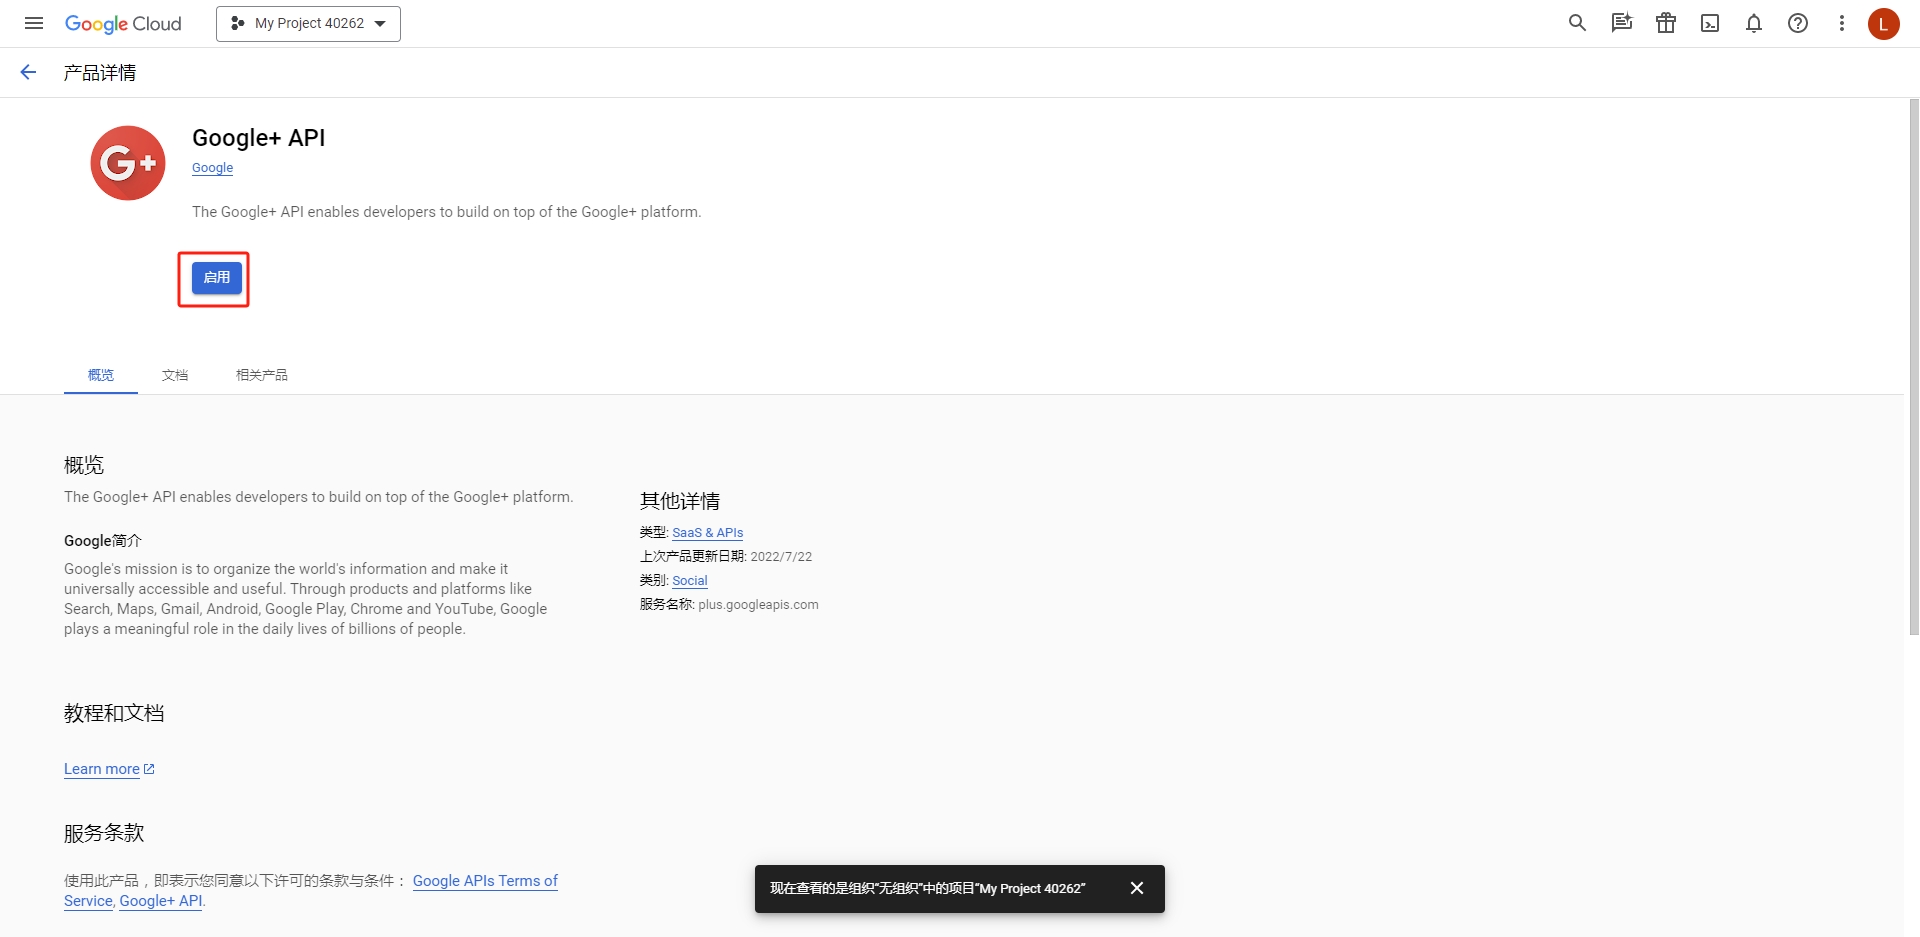Open the main navigation hamburger menu
This screenshot has height=937, width=1920.
pos(34,23)
